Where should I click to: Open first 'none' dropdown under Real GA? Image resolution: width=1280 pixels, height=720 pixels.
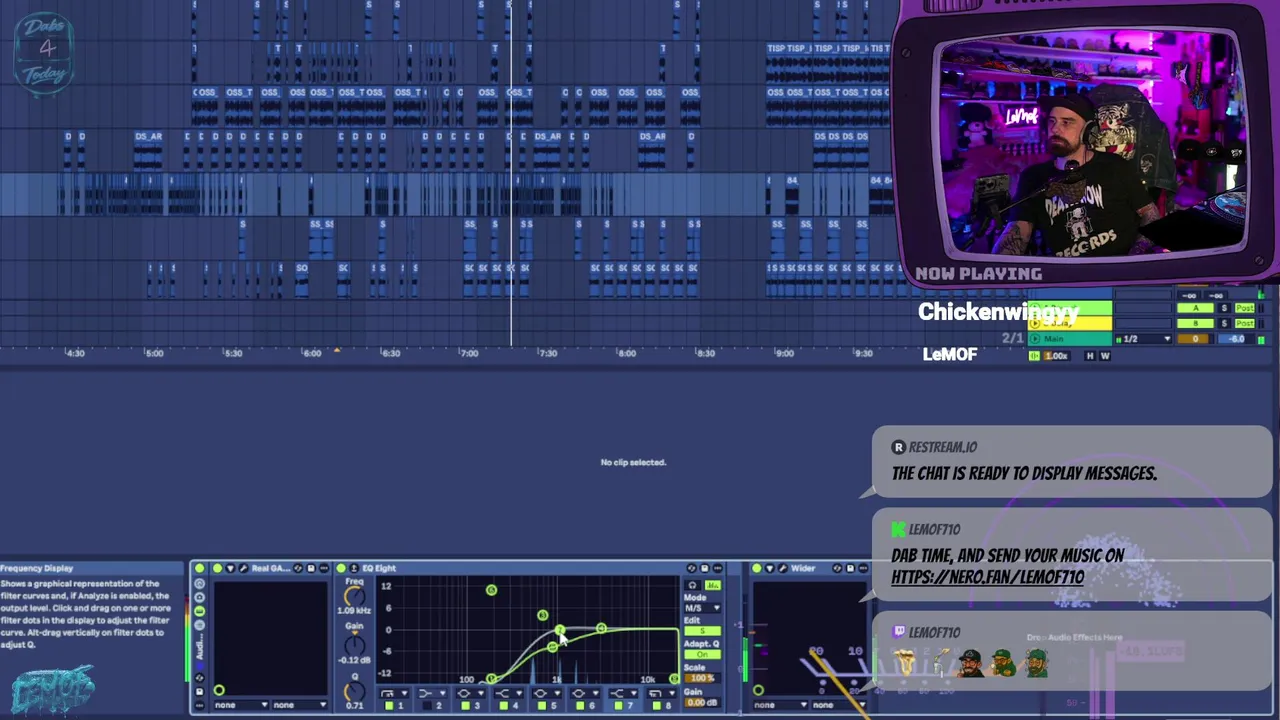241,705
